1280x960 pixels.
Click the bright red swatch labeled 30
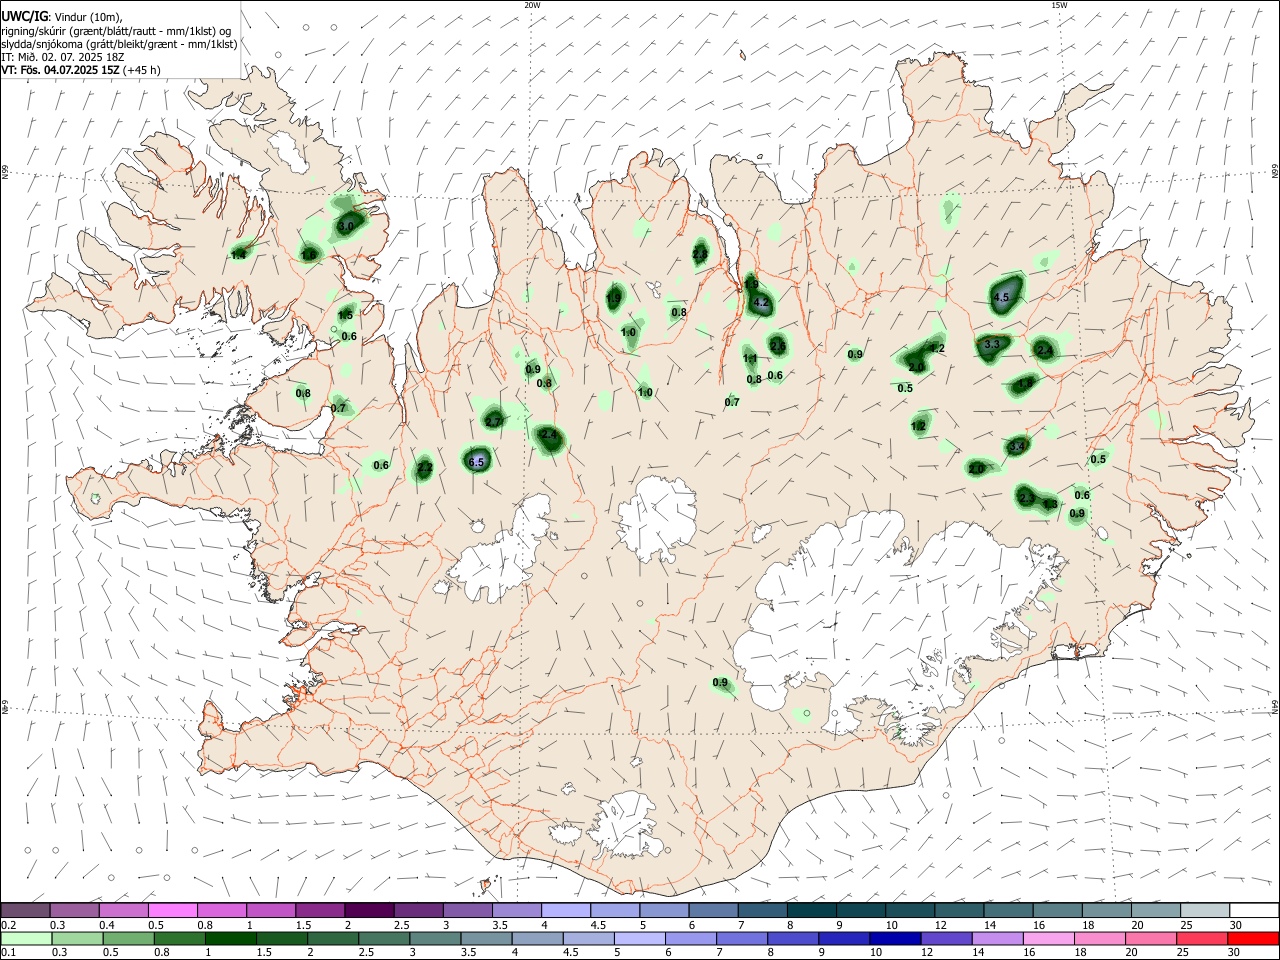click(1251, 938)
